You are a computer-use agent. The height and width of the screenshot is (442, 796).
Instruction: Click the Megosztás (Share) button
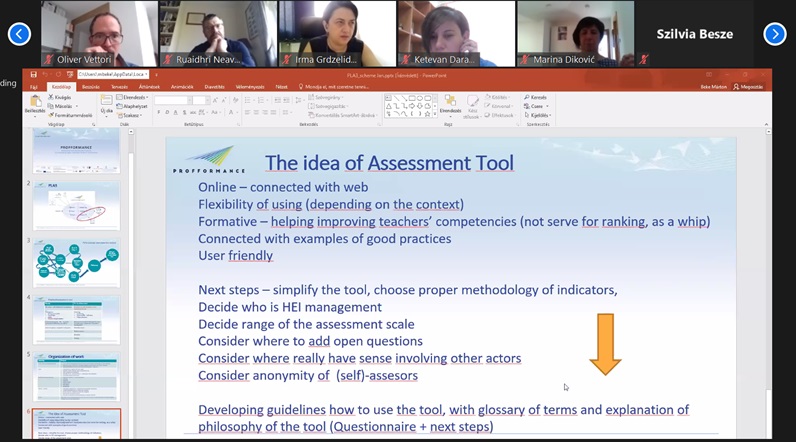(x=748, y=87)
